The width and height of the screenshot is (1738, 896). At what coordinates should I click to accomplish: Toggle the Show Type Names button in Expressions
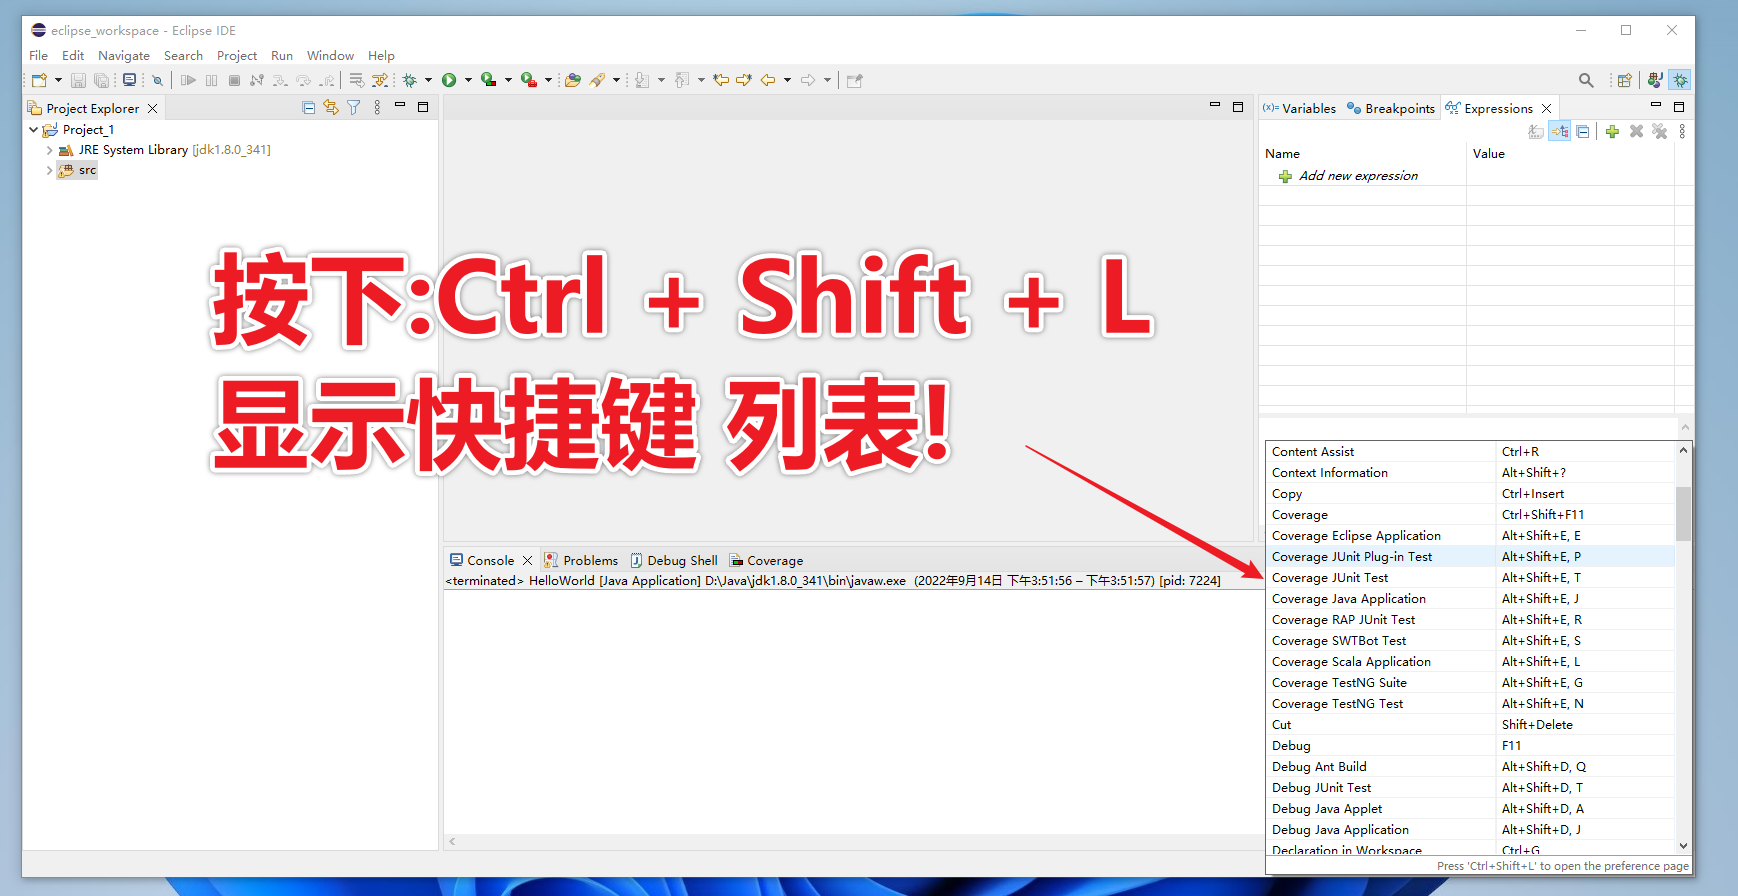(1536, 131)
